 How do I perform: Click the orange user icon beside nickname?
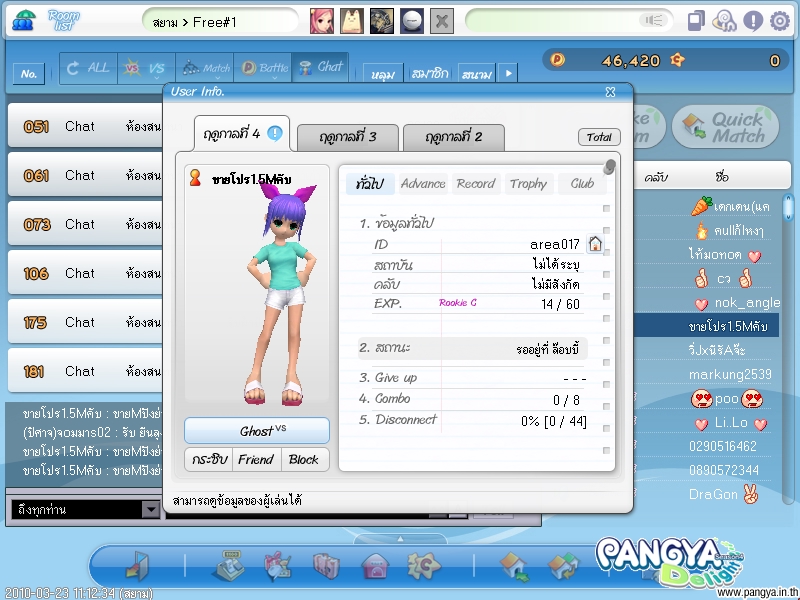(x=195, y=178)
